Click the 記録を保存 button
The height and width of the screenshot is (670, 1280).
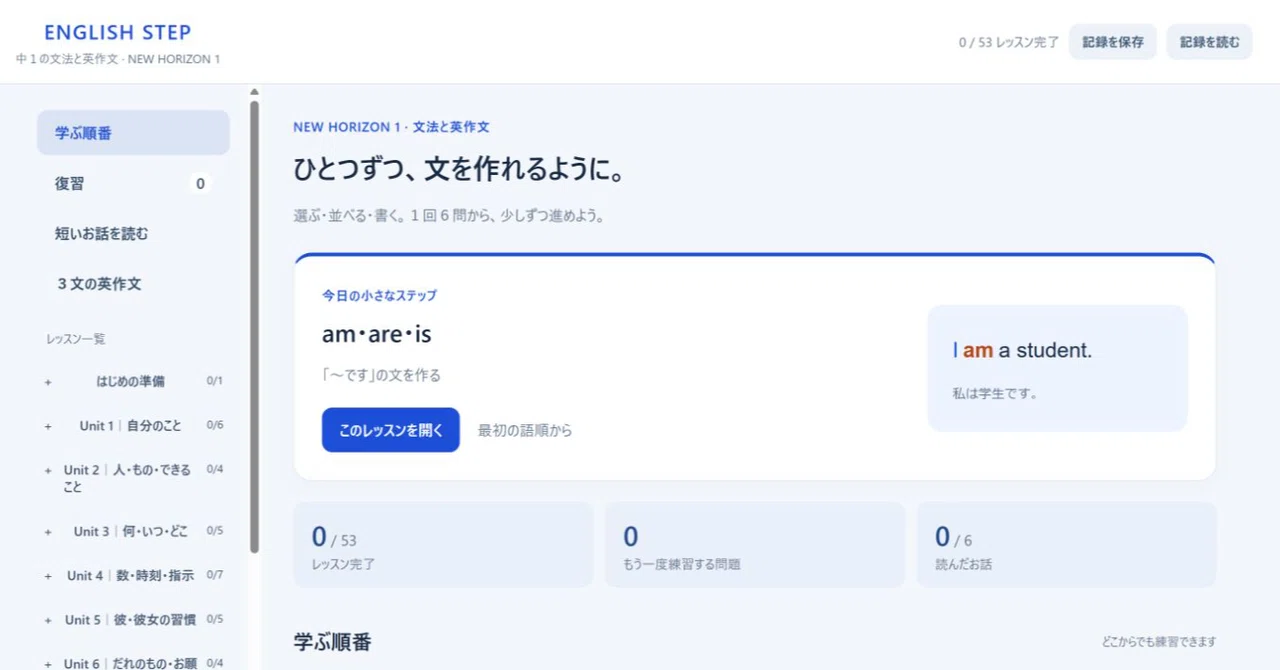click(x=1112, y=42)
